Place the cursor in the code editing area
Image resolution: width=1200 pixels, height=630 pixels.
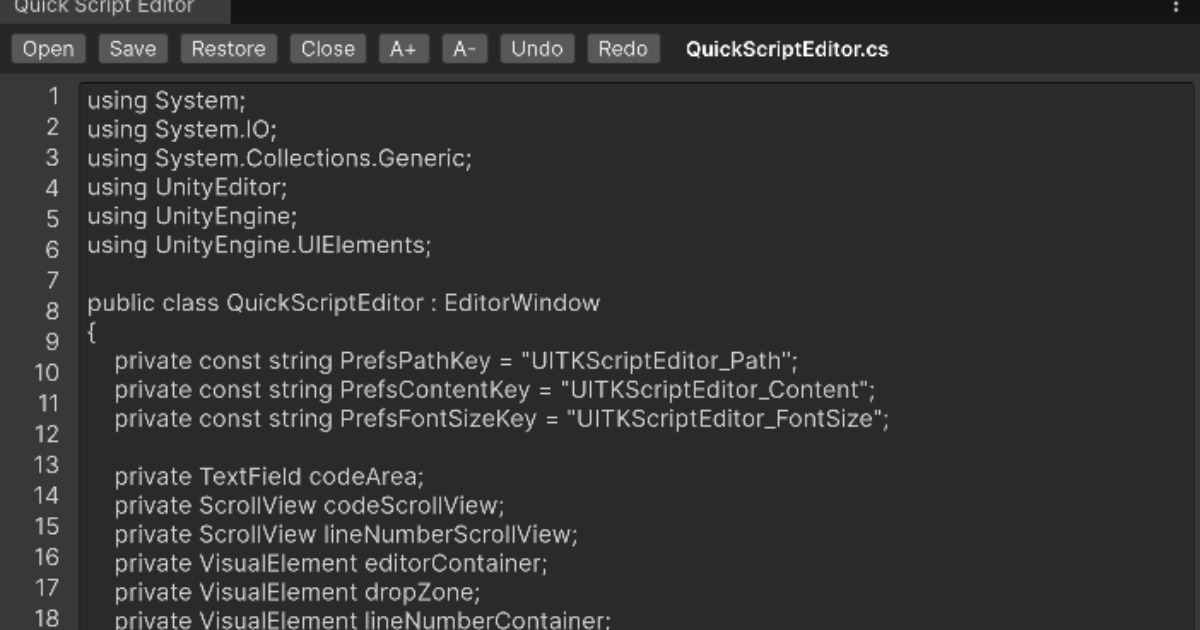pyautogui.click(x=500, y=300)
